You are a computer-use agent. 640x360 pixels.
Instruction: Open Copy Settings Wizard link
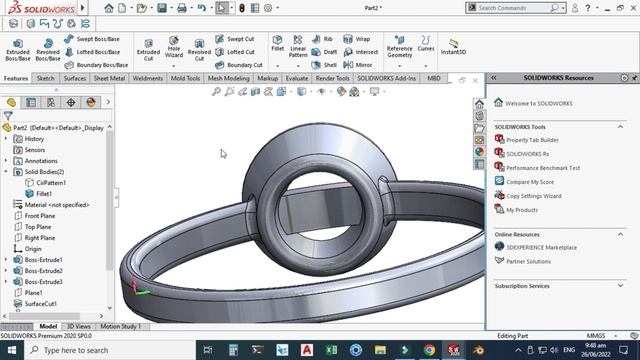tap(534, 196)
